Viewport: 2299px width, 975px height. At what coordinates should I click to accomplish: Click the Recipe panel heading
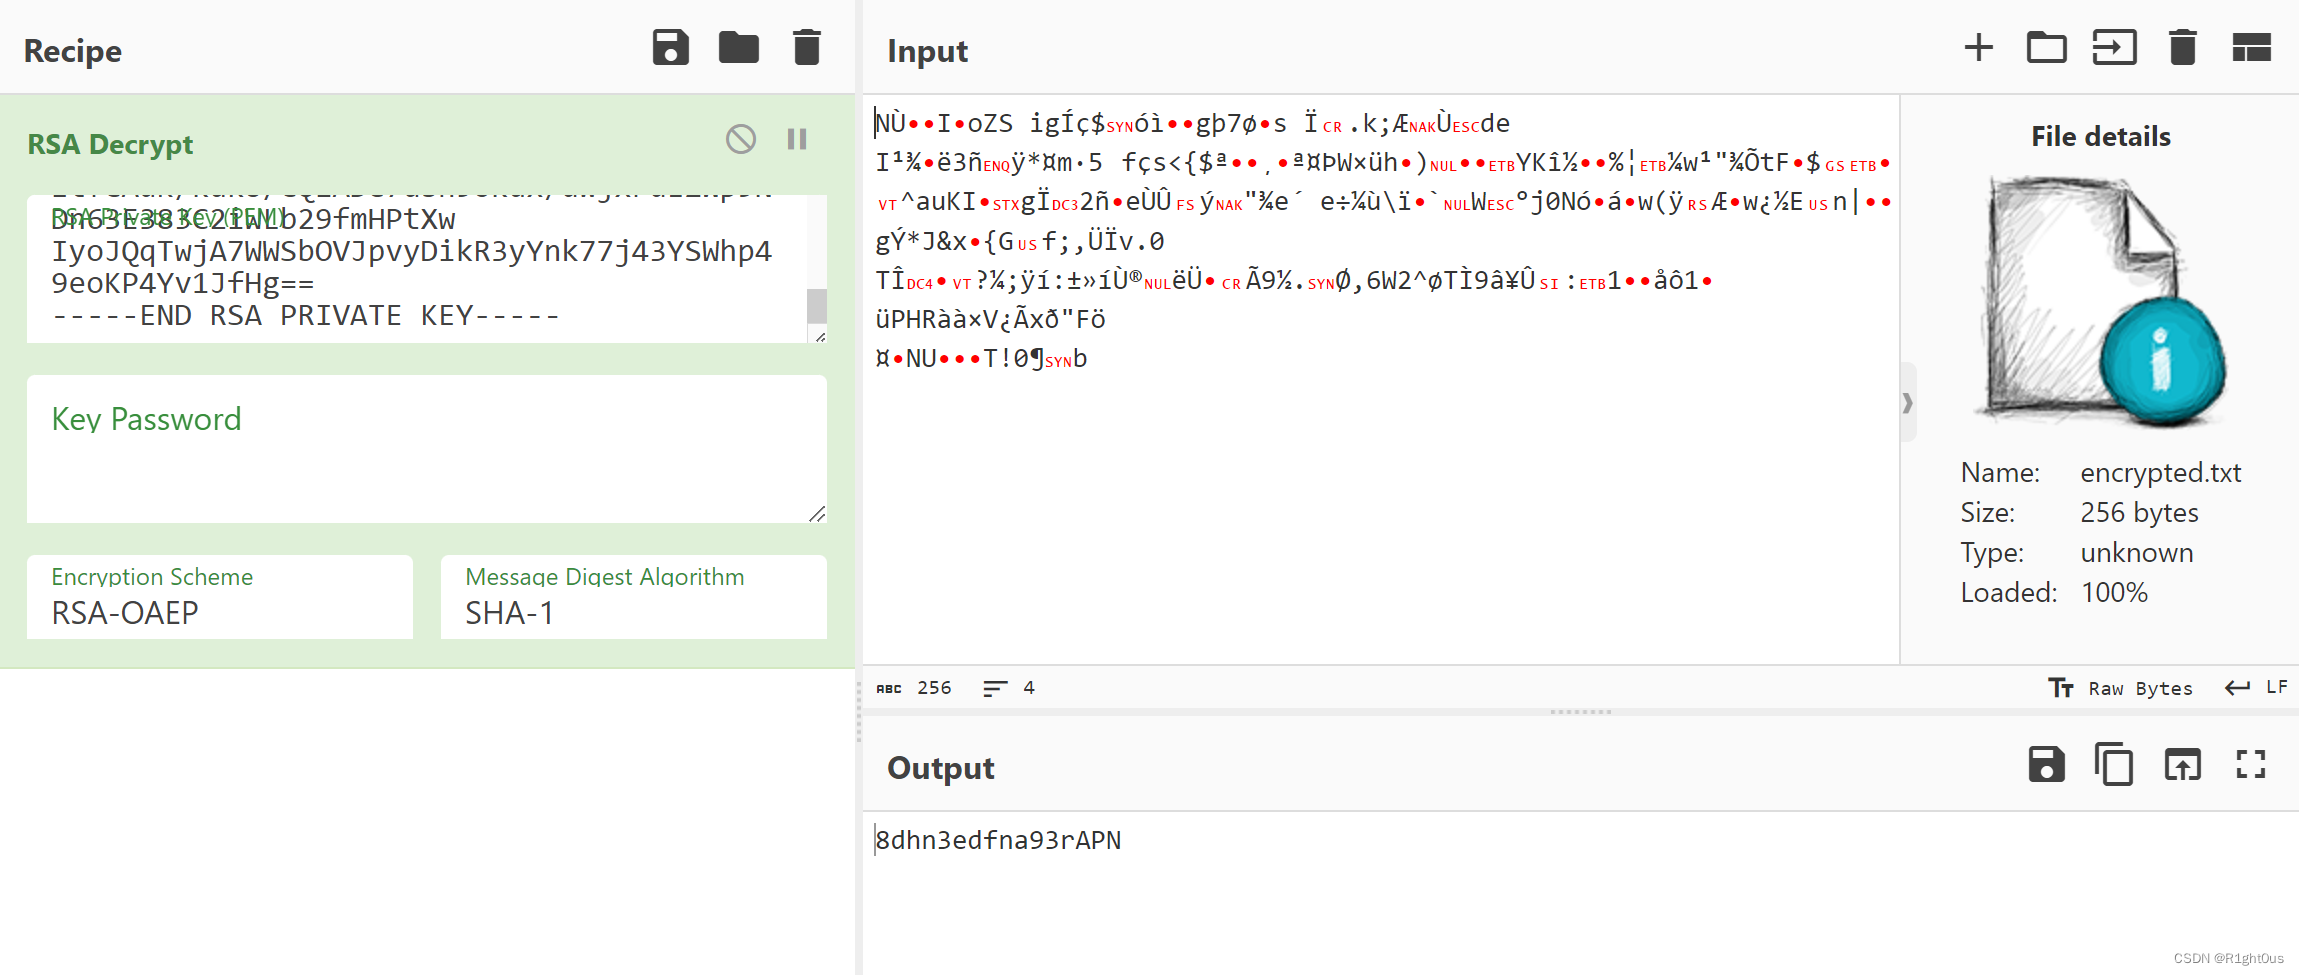(x=73, y=51)
